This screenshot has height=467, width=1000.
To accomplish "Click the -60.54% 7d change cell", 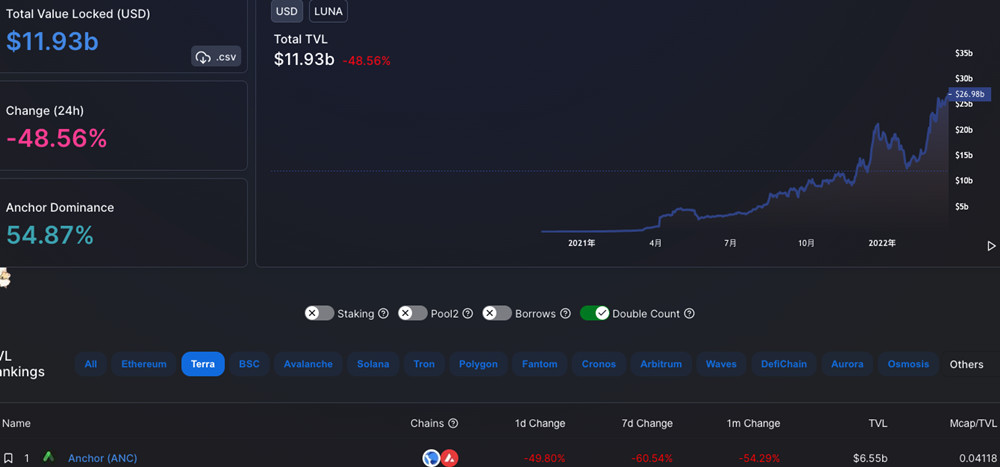I will click(x=652, y=458).
